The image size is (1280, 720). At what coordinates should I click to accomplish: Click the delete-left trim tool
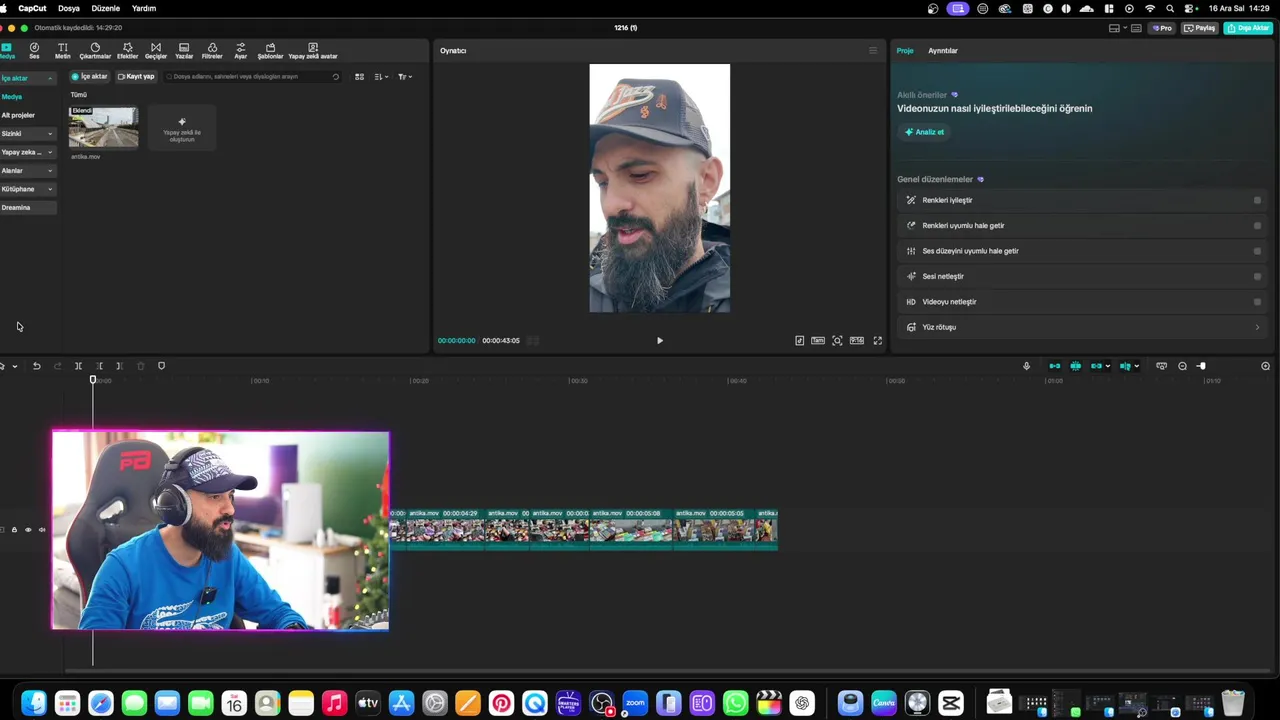coord(99,366)
